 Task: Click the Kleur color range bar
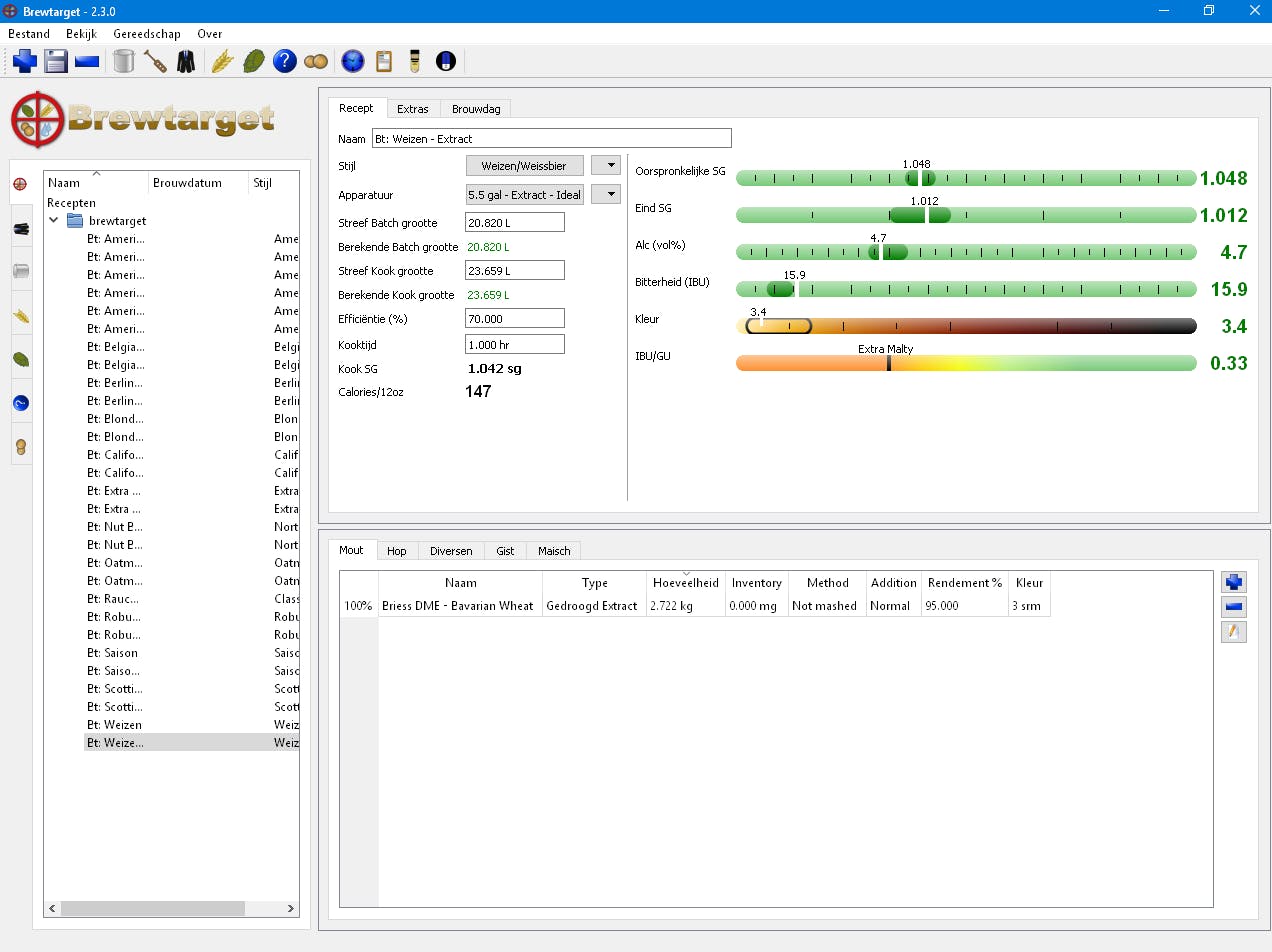pos(965,326)
